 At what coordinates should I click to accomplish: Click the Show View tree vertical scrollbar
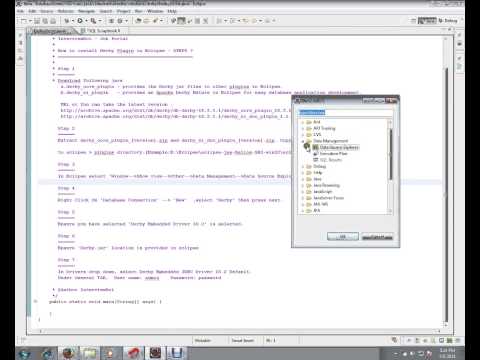point(390,166)
